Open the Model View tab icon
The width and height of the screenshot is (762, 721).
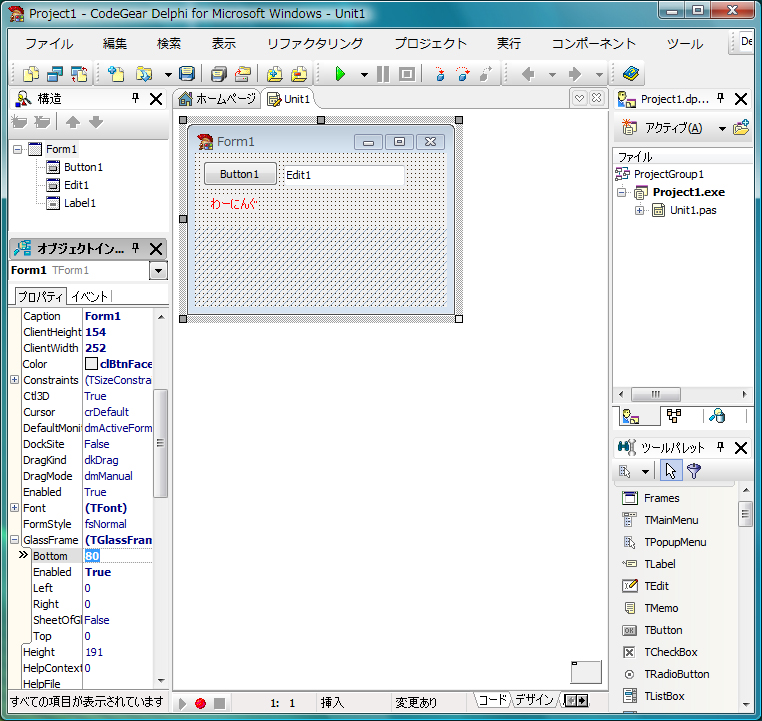pyautogui.click(x=674, y=416)
